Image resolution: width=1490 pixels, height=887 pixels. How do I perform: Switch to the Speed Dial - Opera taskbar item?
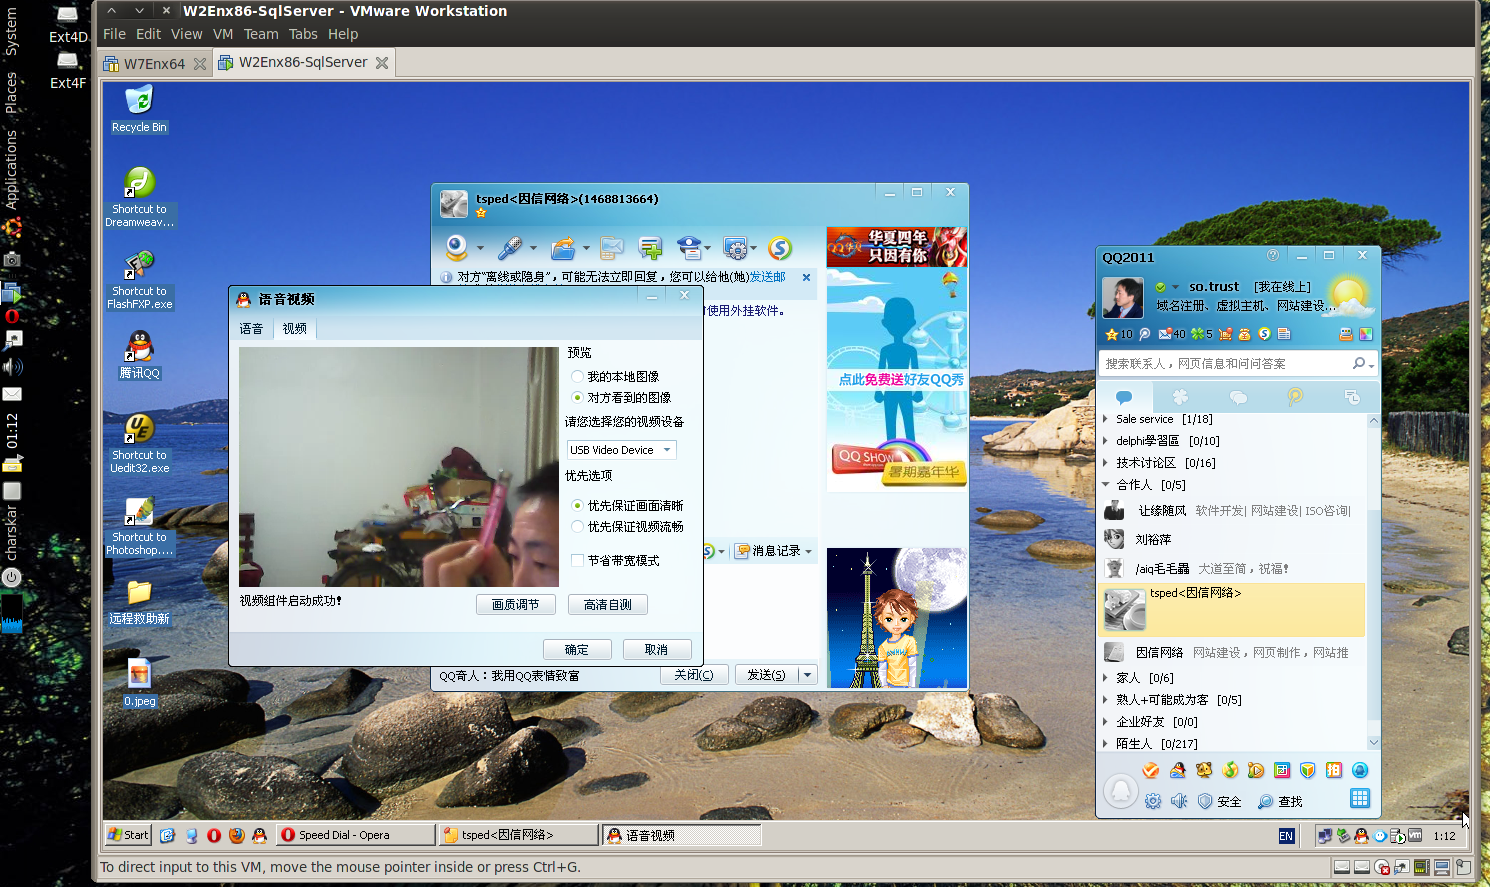click(x=356, y=835)
